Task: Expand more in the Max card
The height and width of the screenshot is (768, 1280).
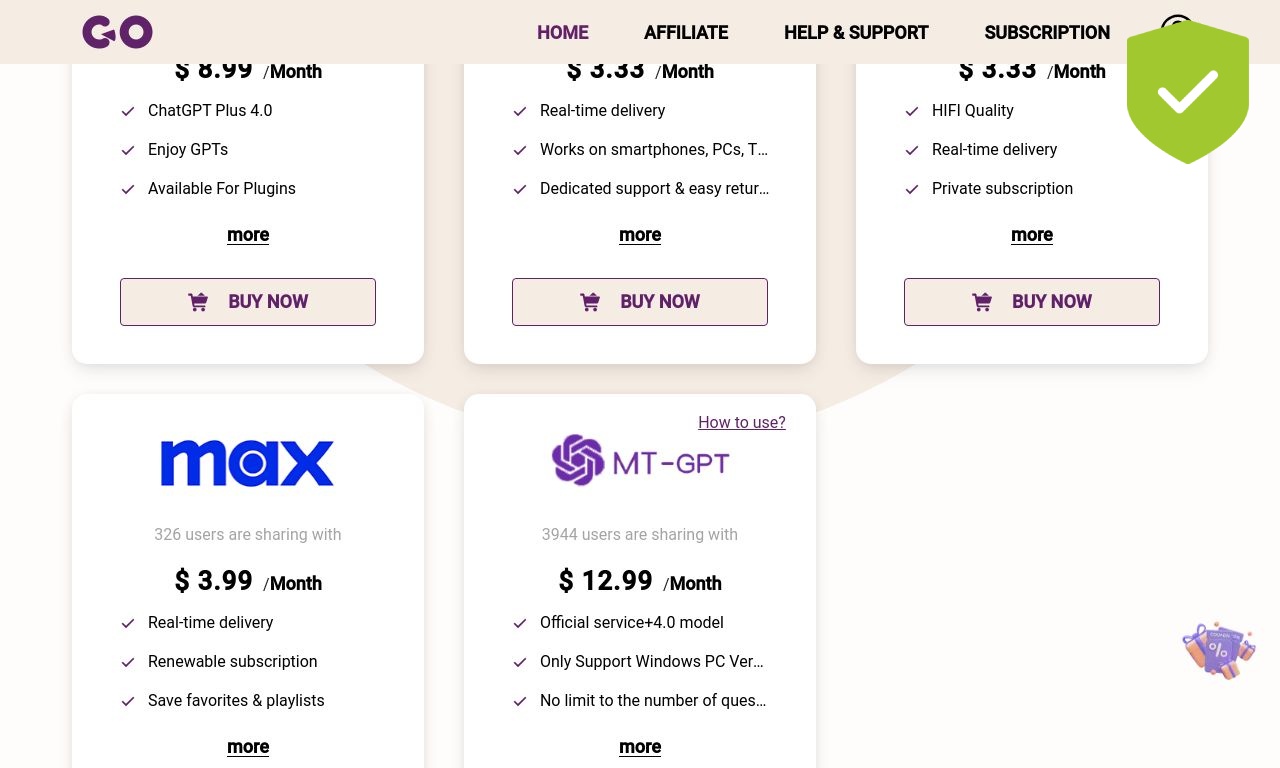Action: 248,747
